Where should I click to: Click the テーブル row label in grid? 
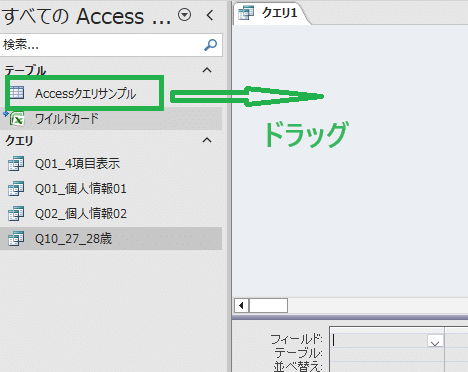click(298, 353)
